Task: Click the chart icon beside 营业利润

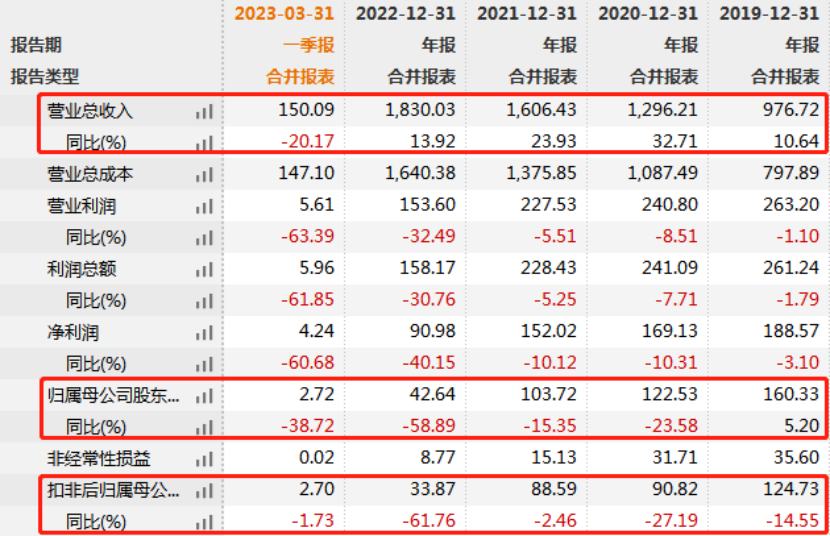Action: coord(204,206)
